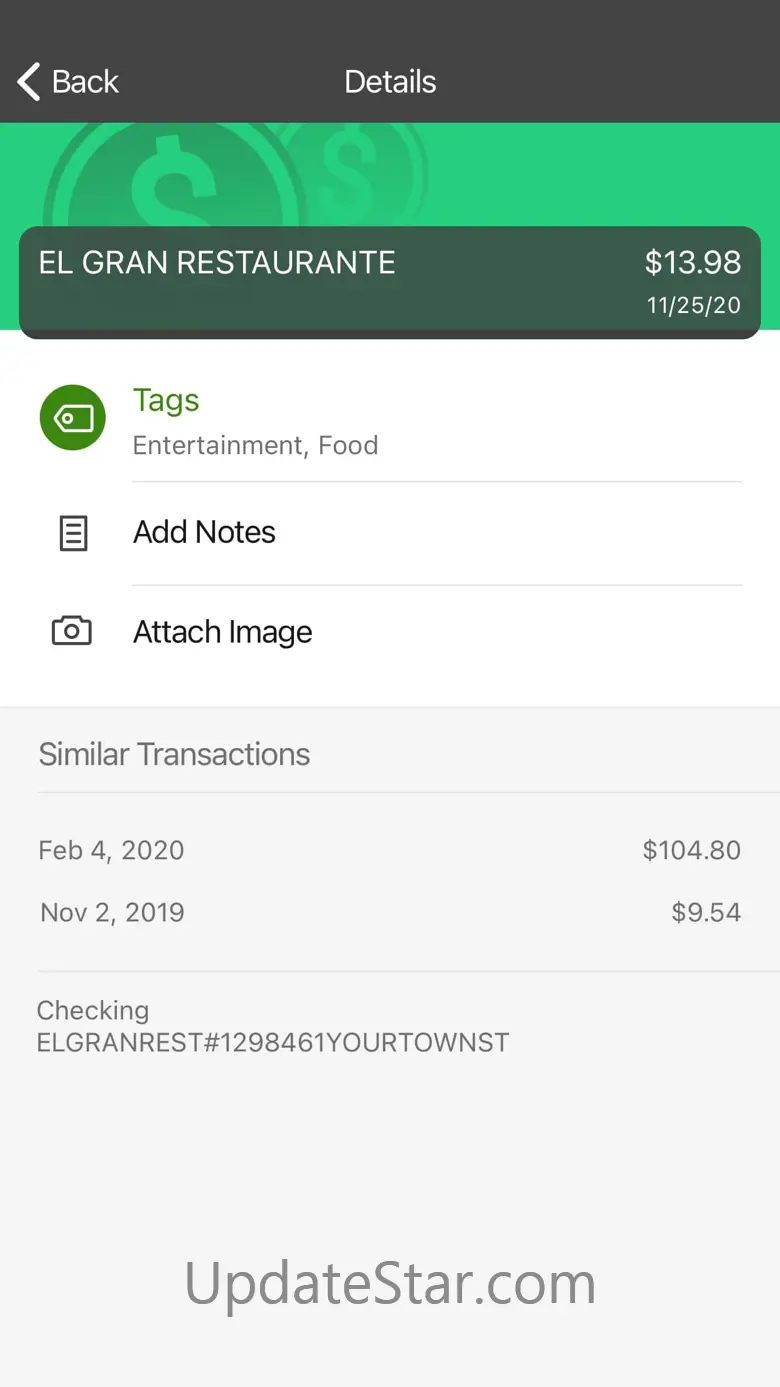The image size is (780, 1387).
Task: Open the Tags row label
Action: click(166, 400)
